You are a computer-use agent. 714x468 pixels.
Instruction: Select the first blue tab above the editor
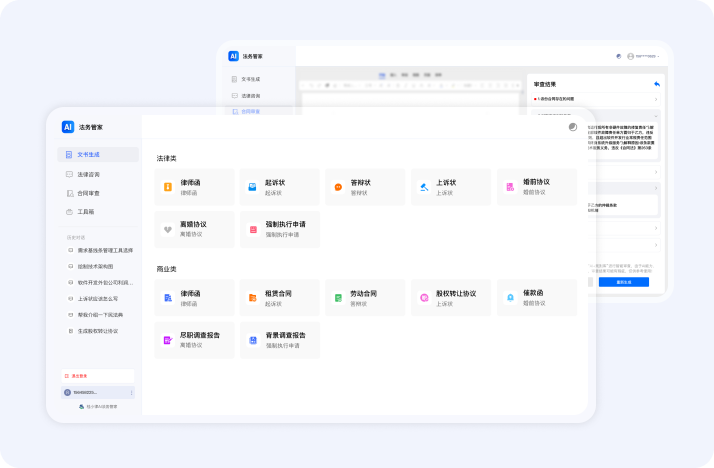382,75
